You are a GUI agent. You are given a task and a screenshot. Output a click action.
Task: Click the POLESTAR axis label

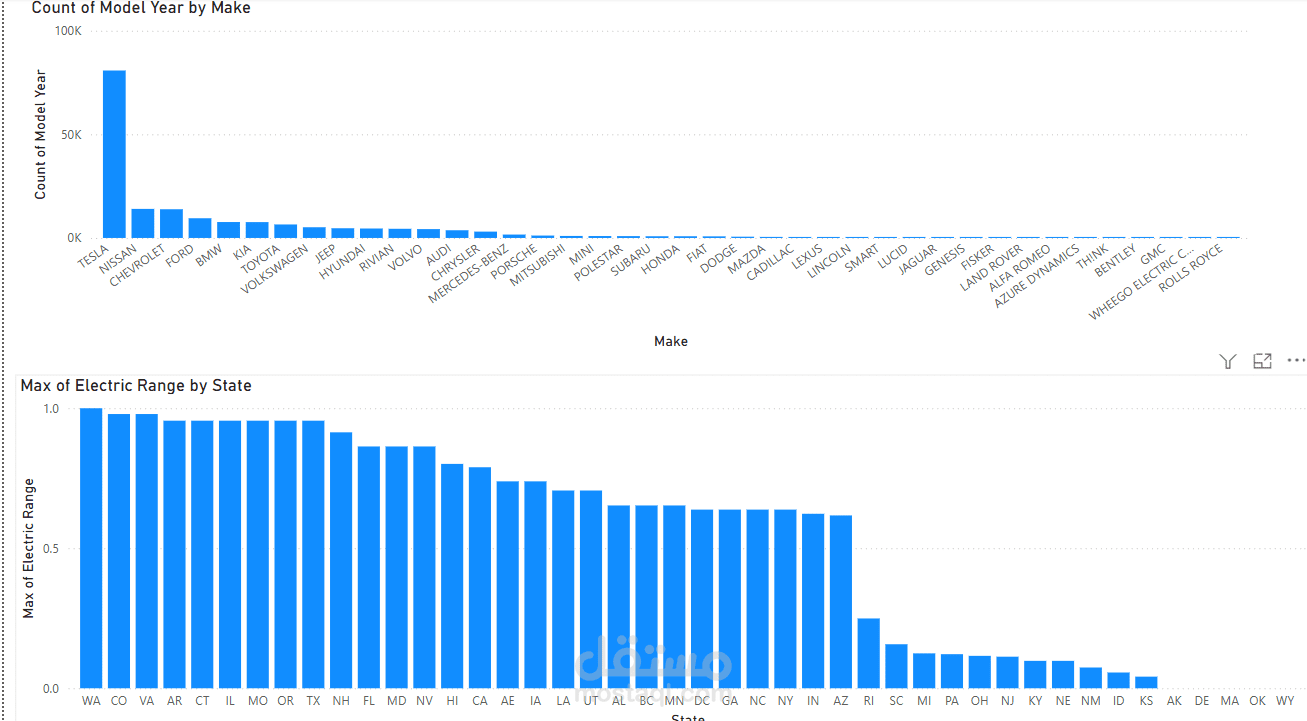[599, 264]
